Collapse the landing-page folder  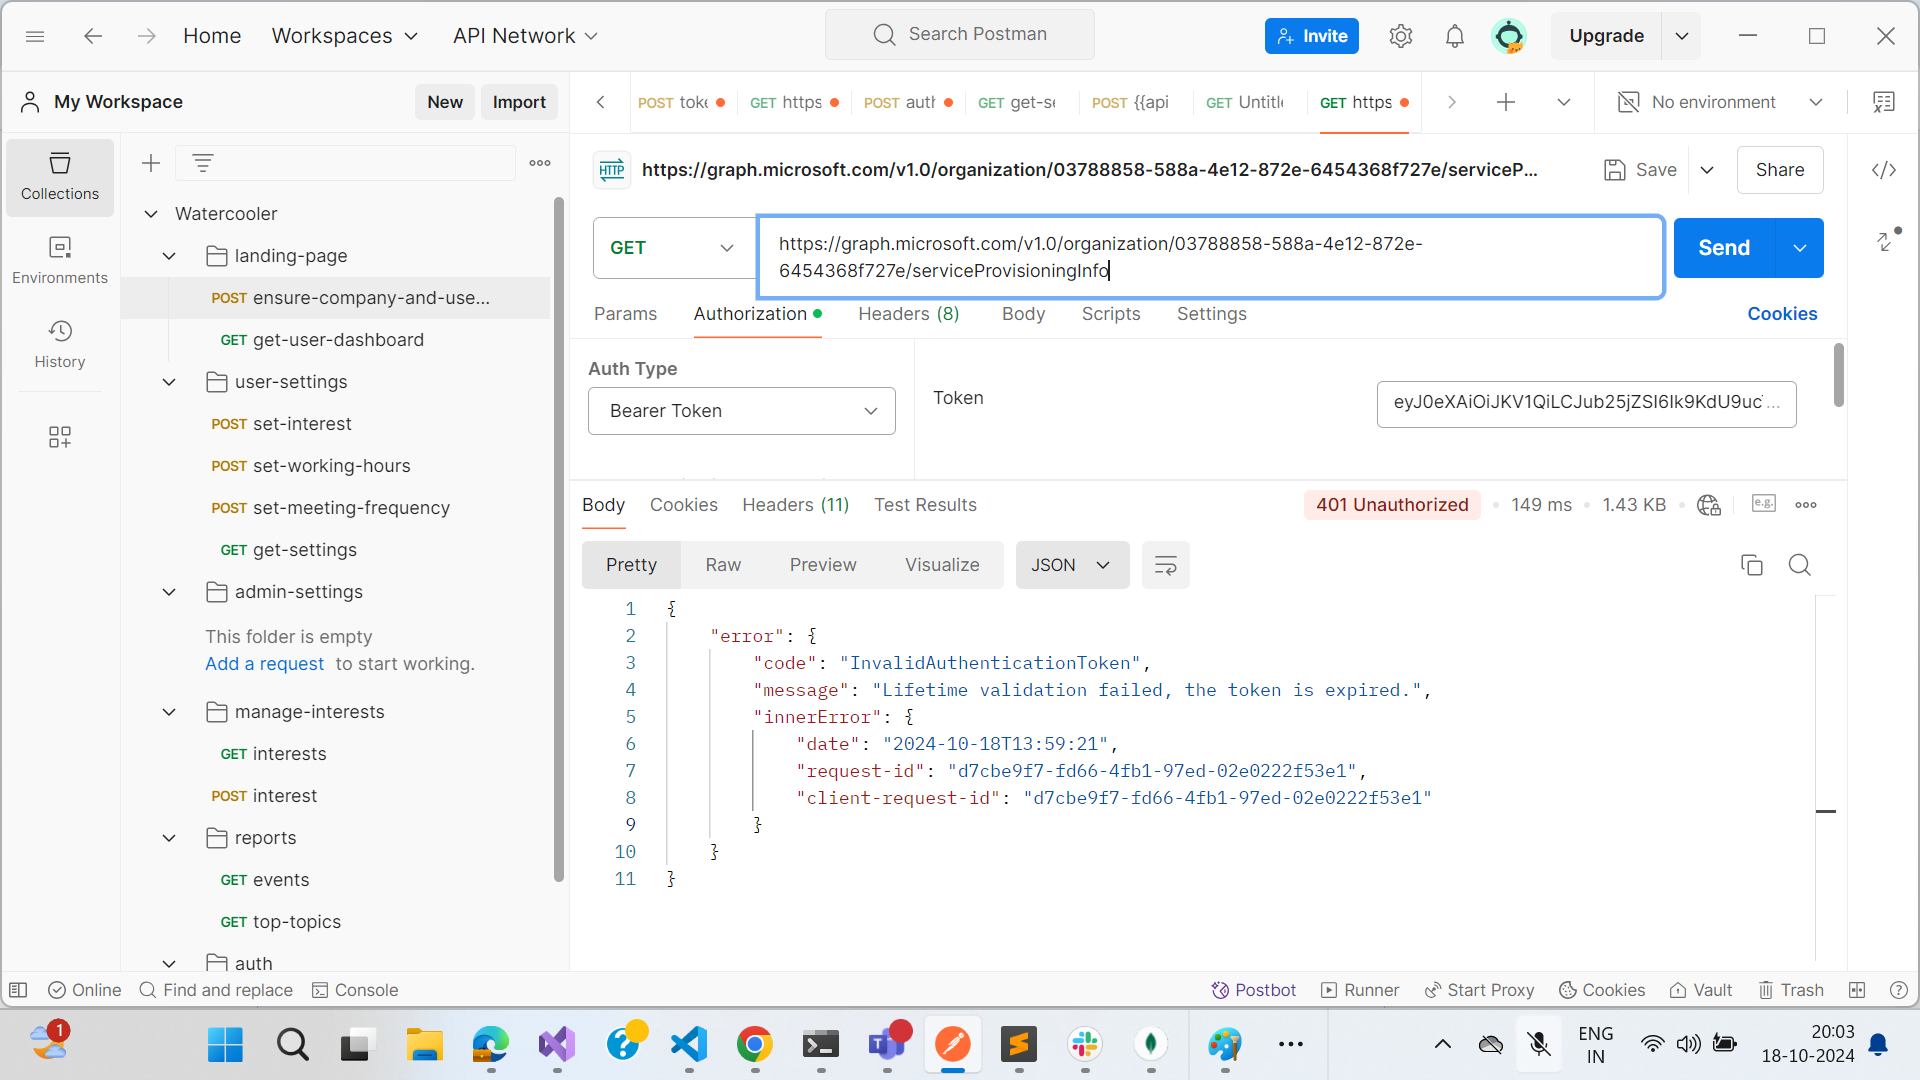[x=169, y=256]
